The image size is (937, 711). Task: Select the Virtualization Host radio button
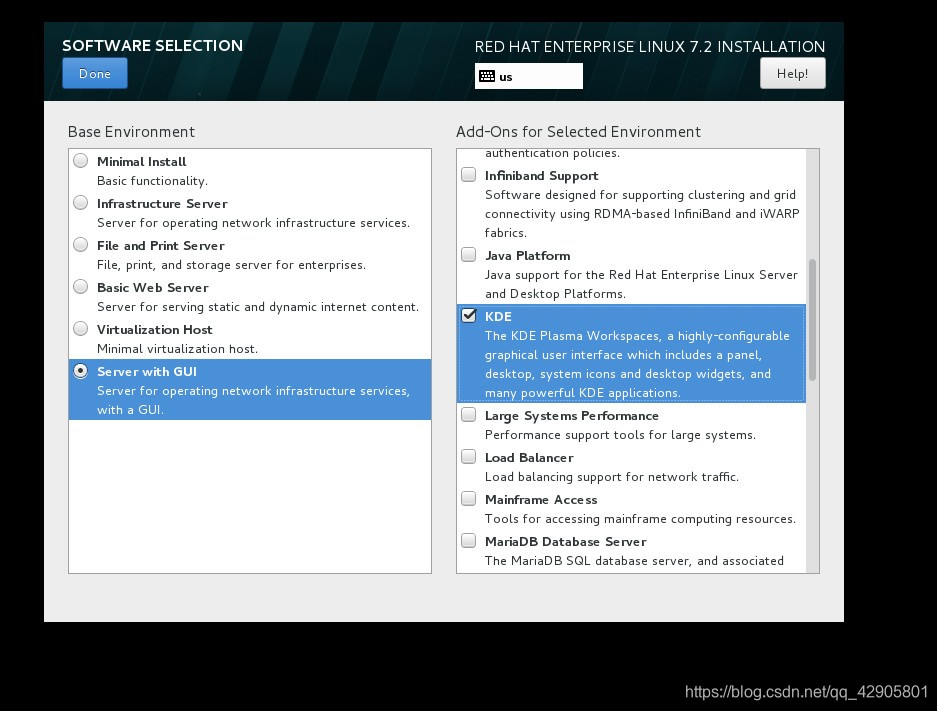point(81,329)
